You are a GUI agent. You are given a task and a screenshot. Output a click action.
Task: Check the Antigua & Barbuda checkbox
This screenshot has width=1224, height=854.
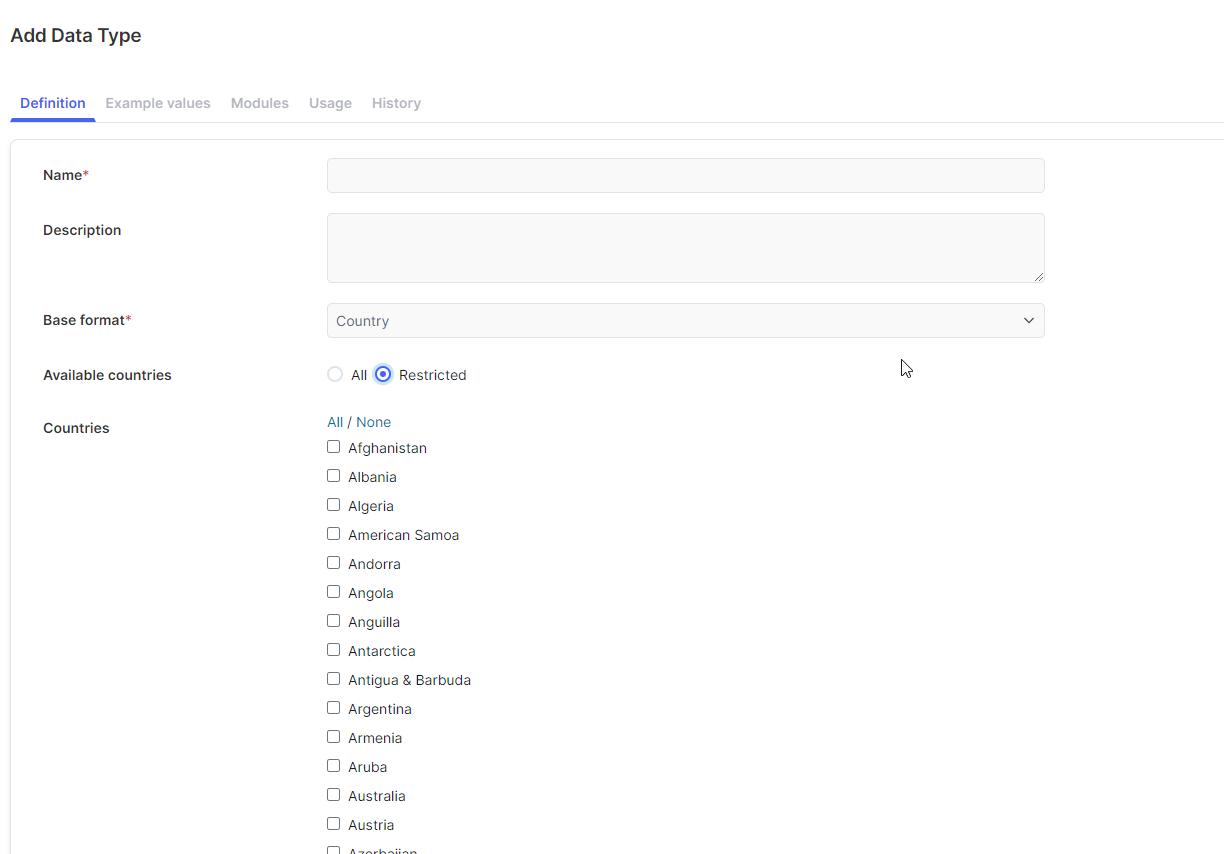pos(334,679)
